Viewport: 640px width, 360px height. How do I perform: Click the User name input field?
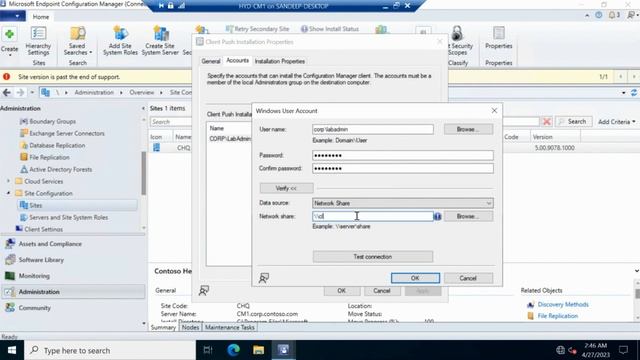[x=373, y=129]
